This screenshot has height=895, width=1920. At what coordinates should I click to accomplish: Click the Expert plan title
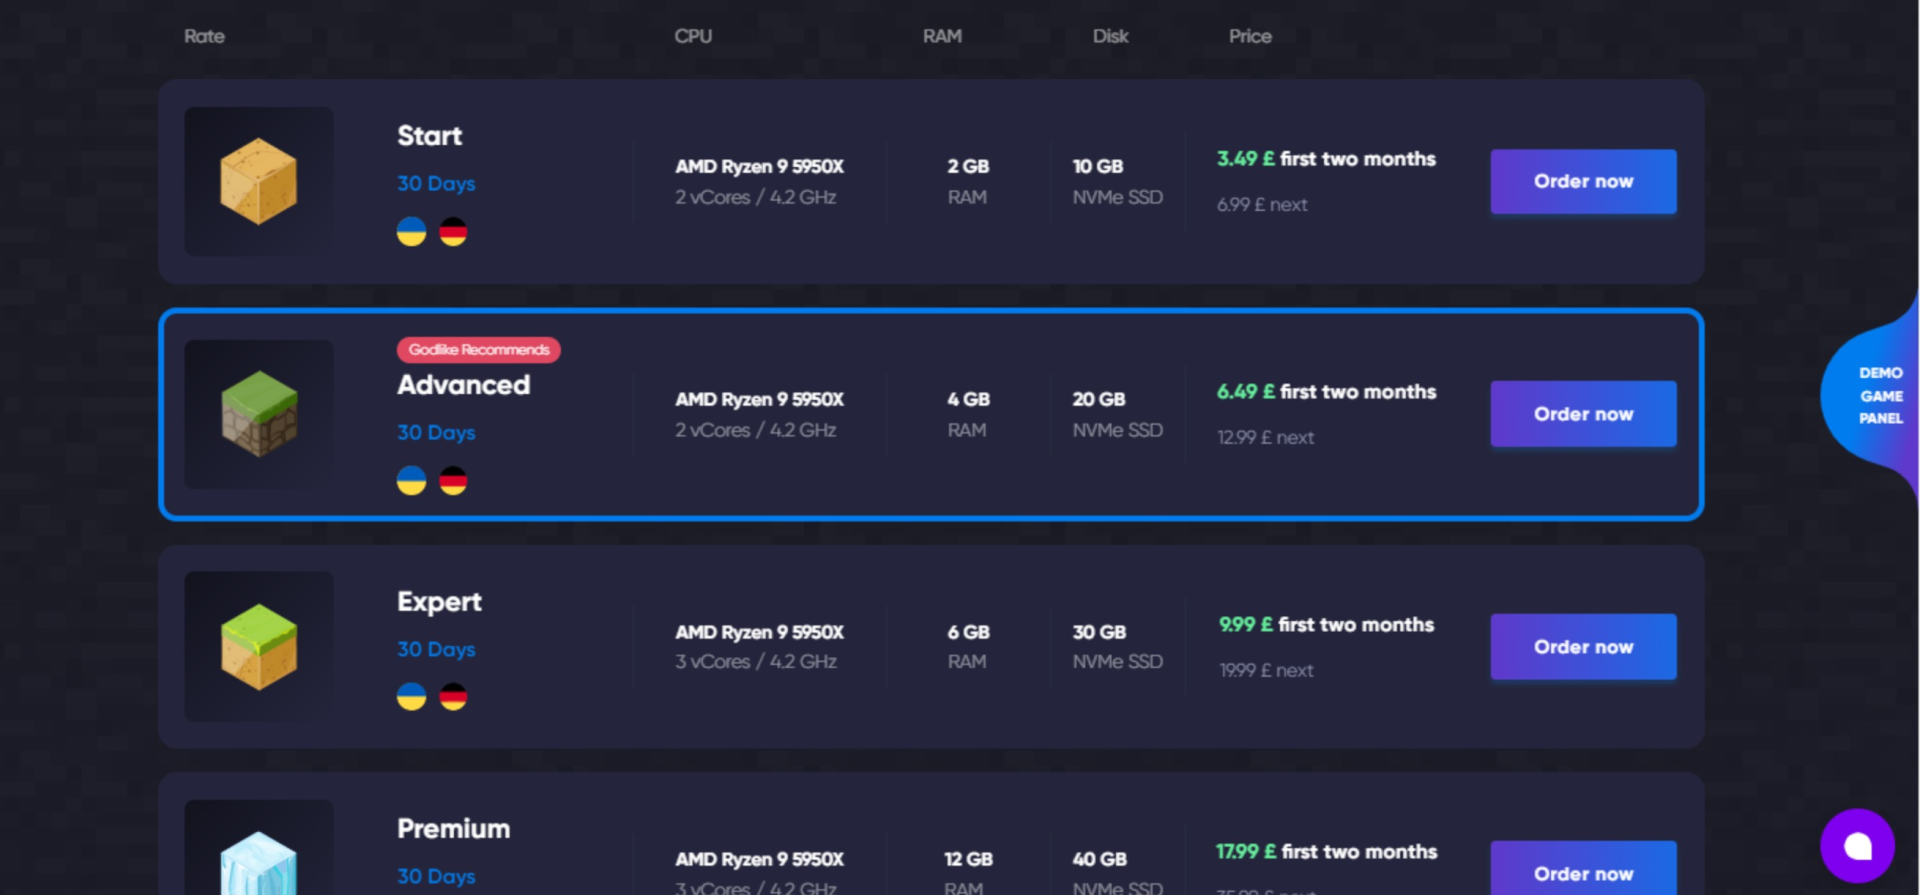pyautogui.click(x=439, y=602)
